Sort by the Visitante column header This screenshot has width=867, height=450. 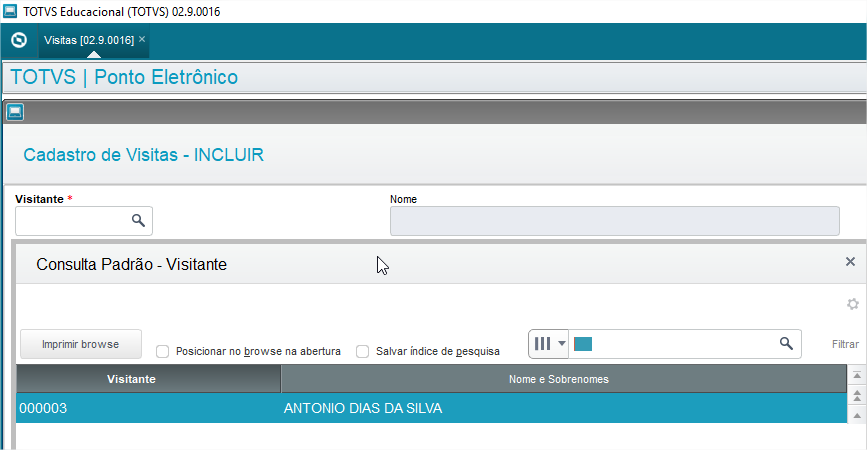(x=148, y=379)
